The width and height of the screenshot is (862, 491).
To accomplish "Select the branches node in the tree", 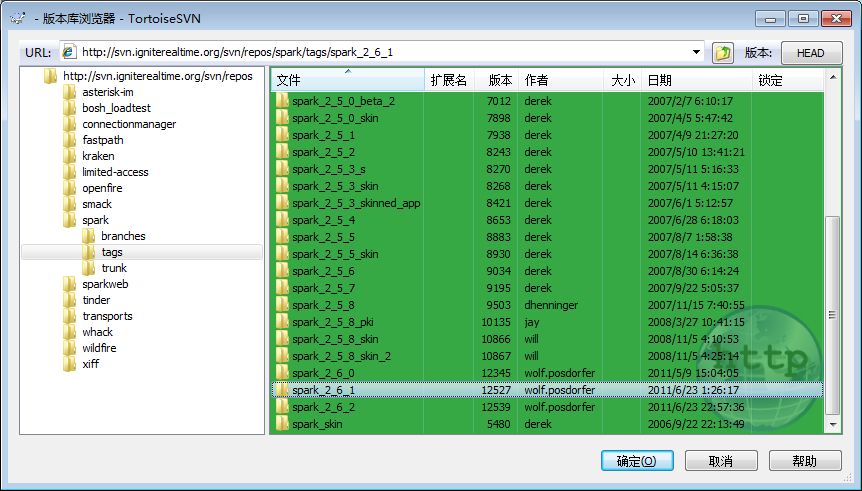I will pyautogui.click(x=124, y=236).
